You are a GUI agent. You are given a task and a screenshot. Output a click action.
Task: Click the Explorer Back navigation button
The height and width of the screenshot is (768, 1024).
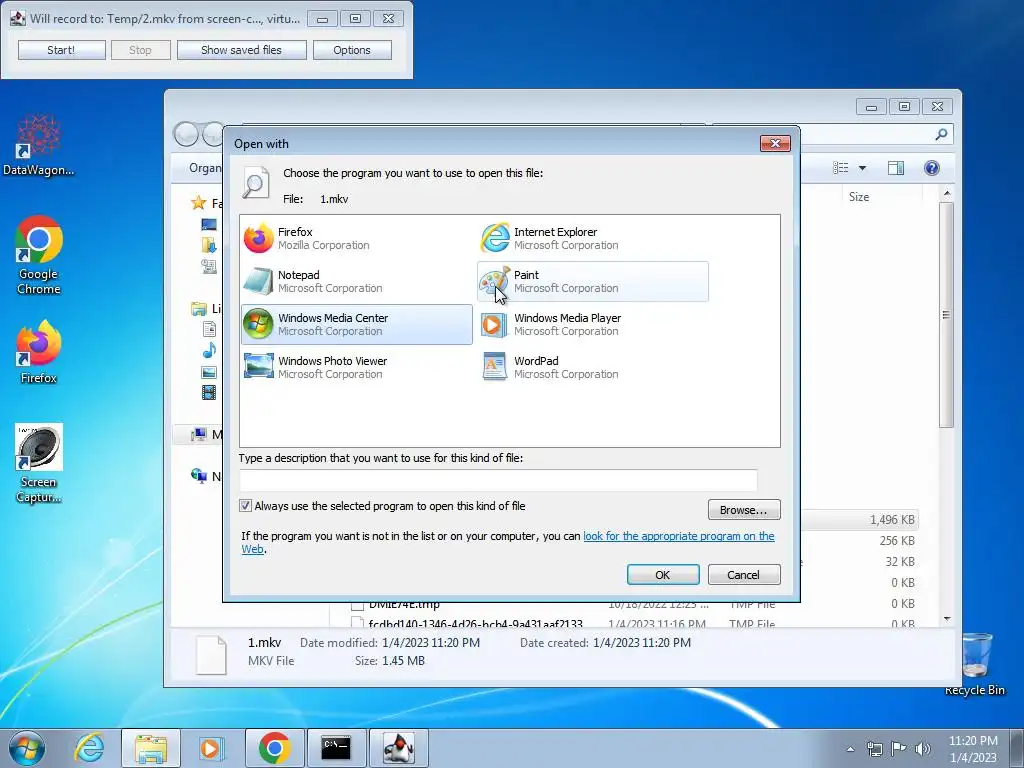(186, 135)
